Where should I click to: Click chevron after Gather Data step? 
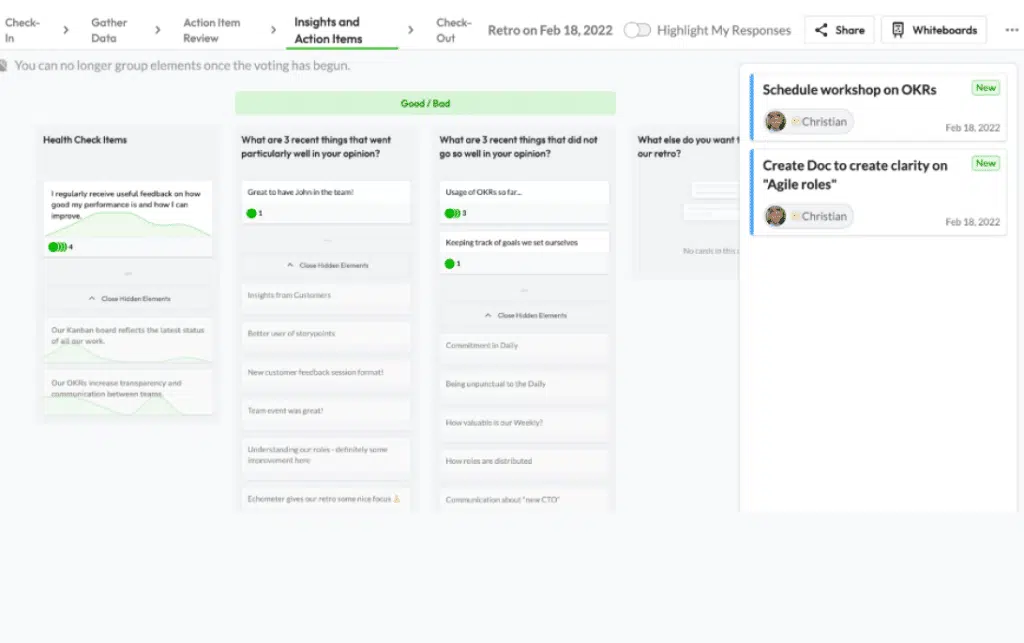(157, 30)
